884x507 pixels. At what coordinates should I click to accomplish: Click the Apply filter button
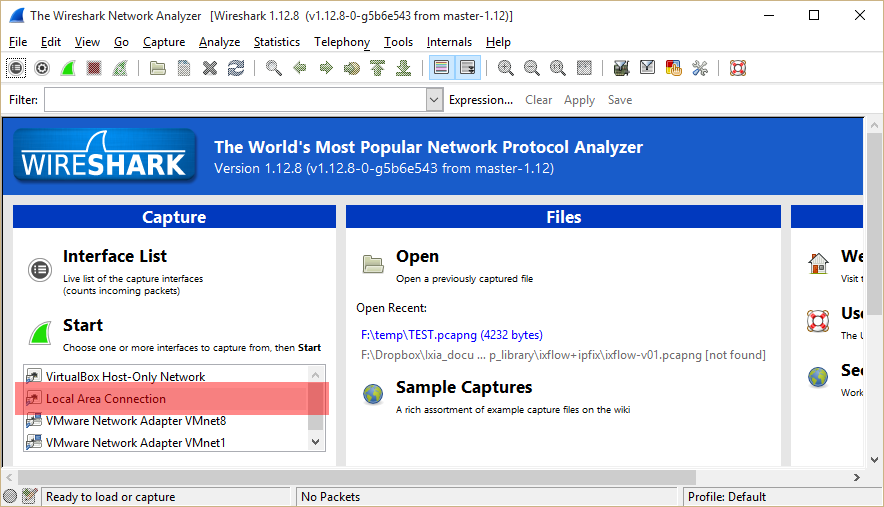coord(580,100)
